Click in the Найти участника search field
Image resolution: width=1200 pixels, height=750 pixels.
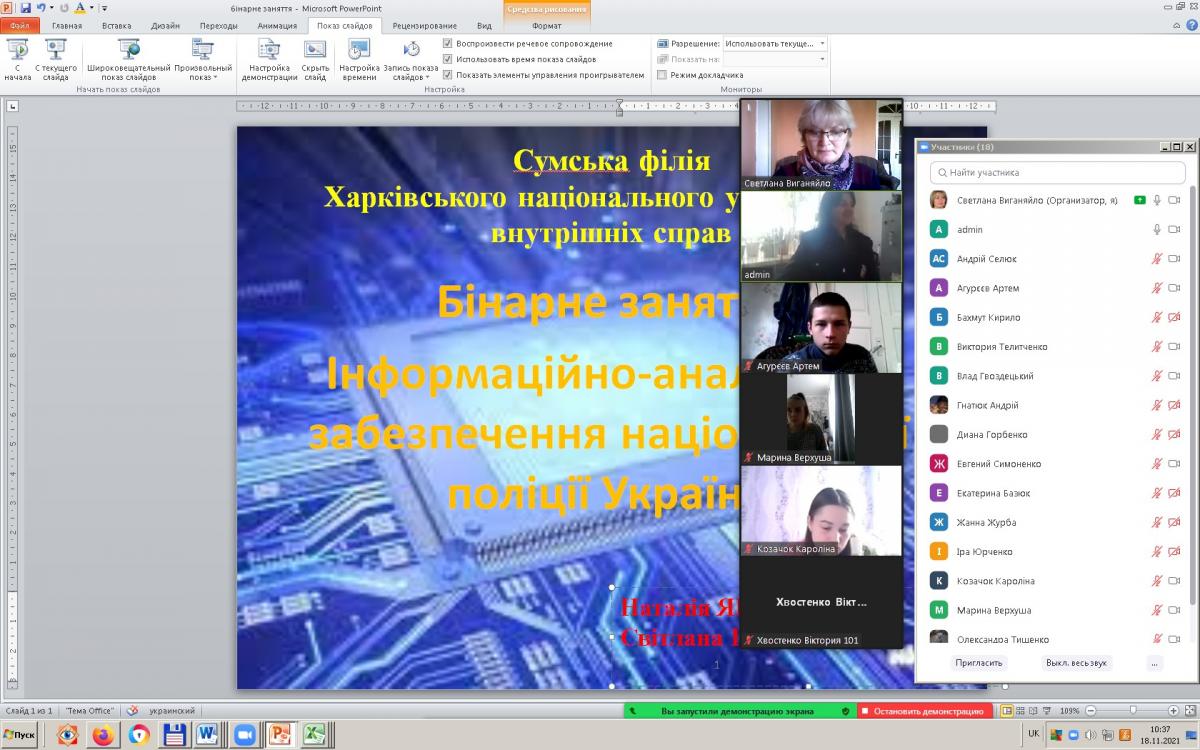(x=1058, y=173)
